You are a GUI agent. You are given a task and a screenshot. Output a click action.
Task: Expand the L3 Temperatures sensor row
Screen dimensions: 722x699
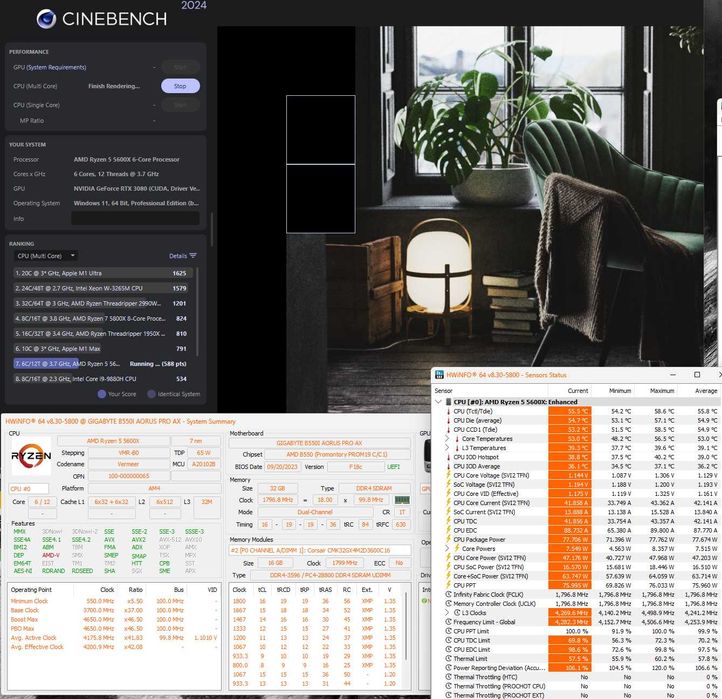[x=447, y=448]
